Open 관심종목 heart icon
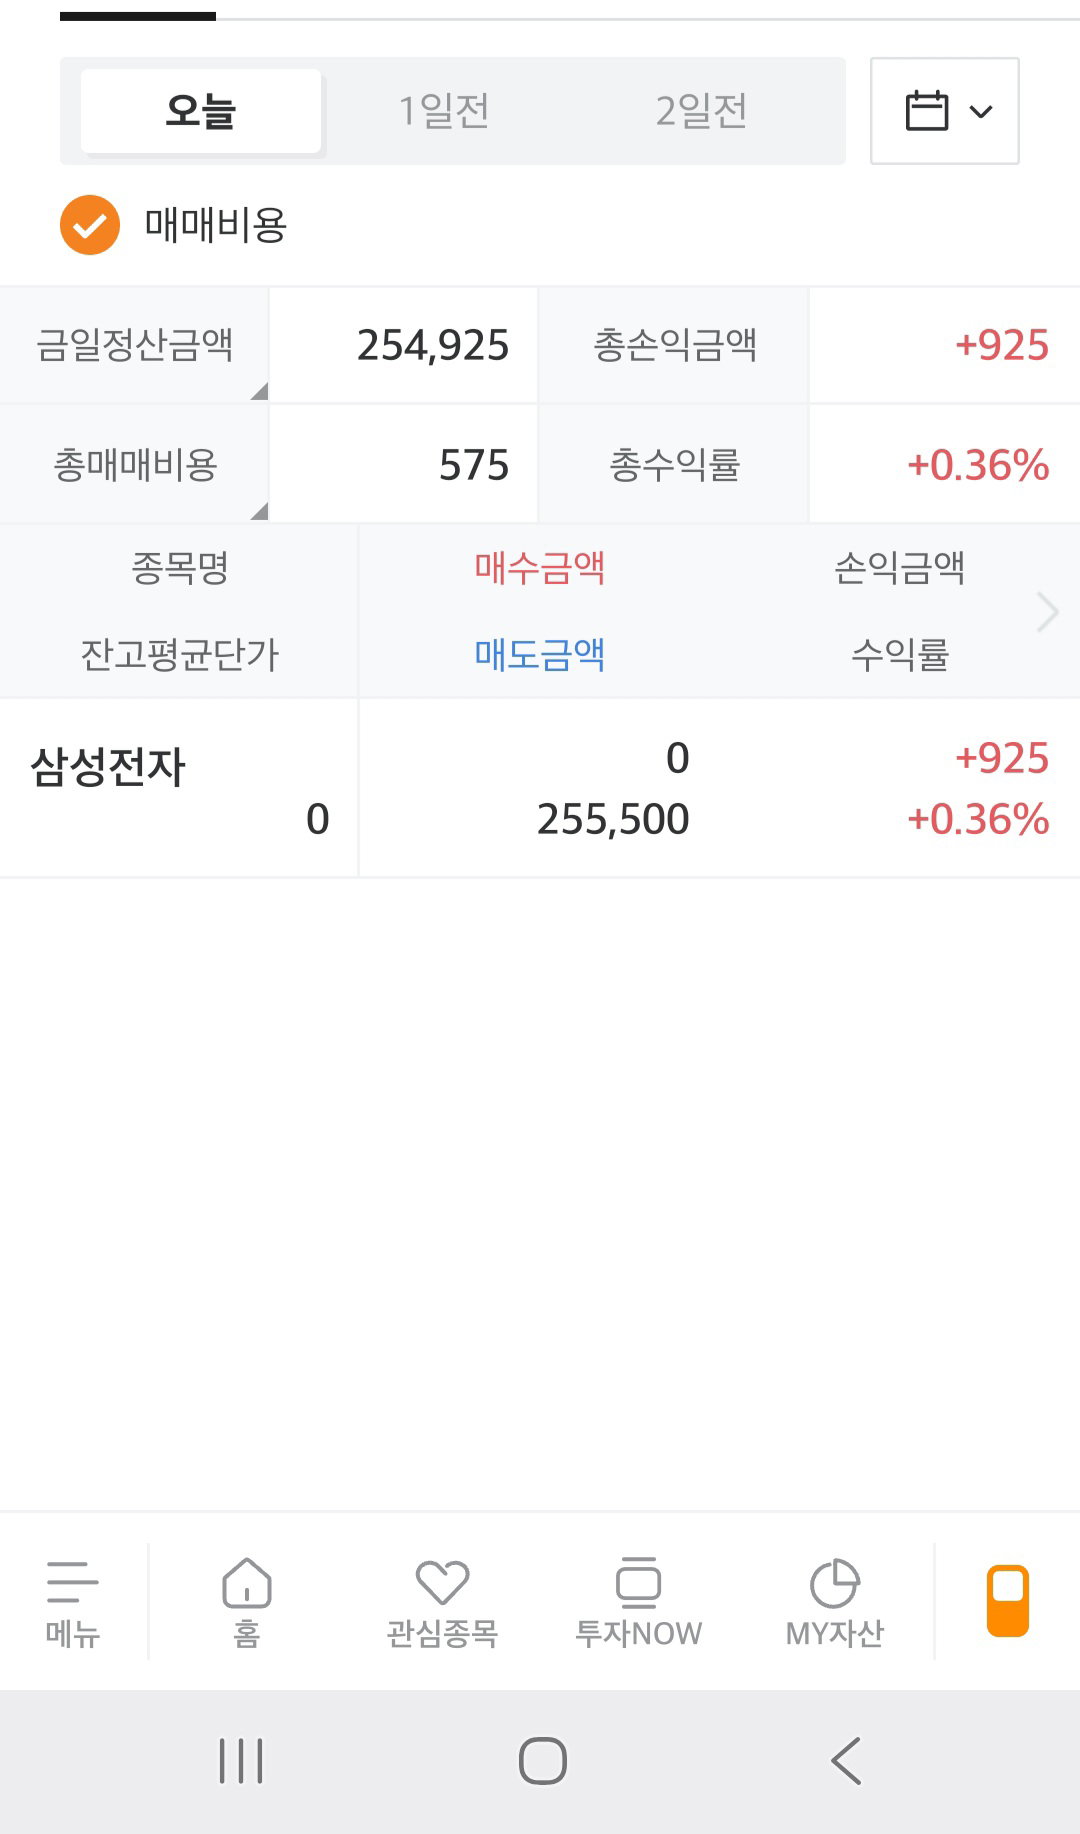Screen dimensions: 1080x1834 point(442,1582)
